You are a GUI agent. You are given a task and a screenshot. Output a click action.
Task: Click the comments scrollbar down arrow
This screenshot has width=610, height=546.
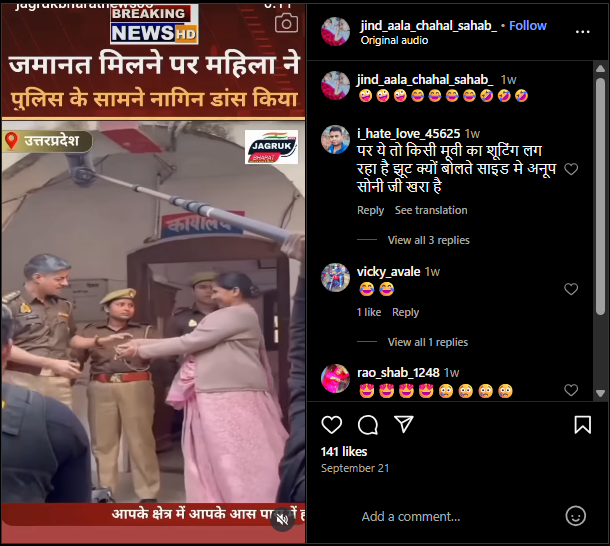pos(600,393)
